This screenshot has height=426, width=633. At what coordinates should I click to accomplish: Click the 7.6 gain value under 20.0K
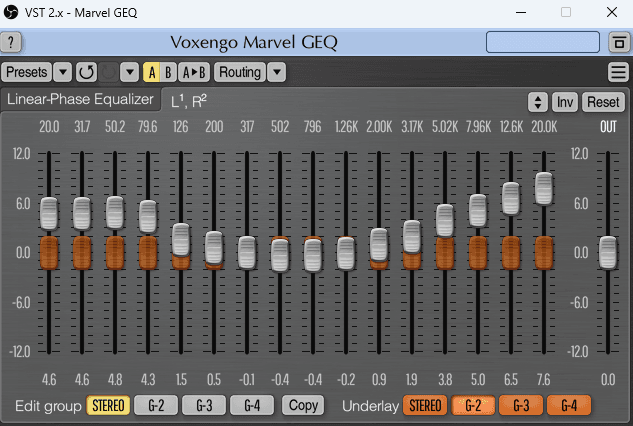544,380
